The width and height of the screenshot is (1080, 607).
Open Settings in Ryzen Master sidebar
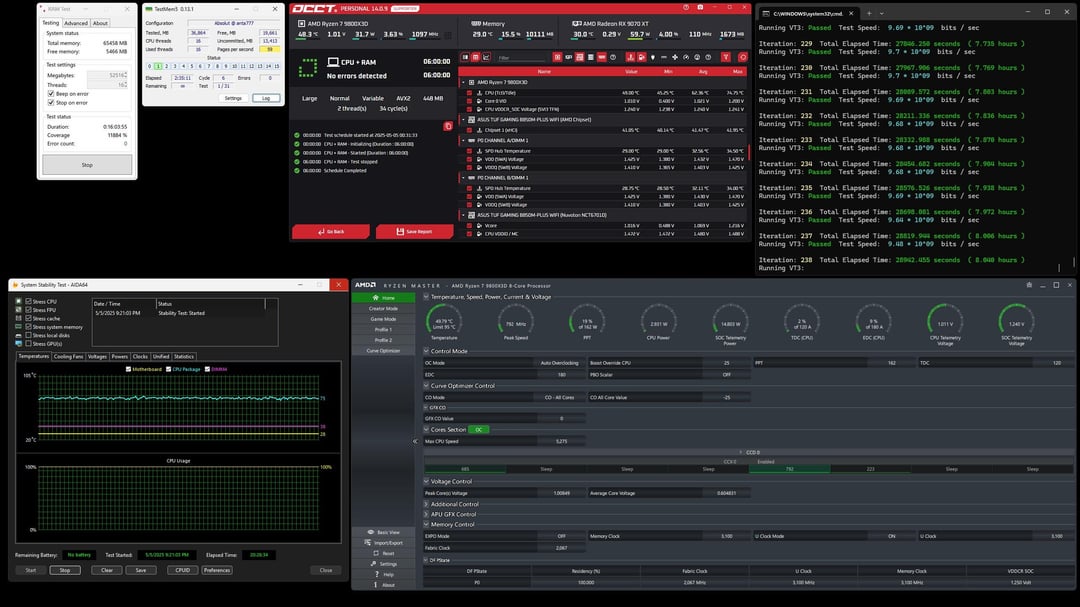point(384,564)
